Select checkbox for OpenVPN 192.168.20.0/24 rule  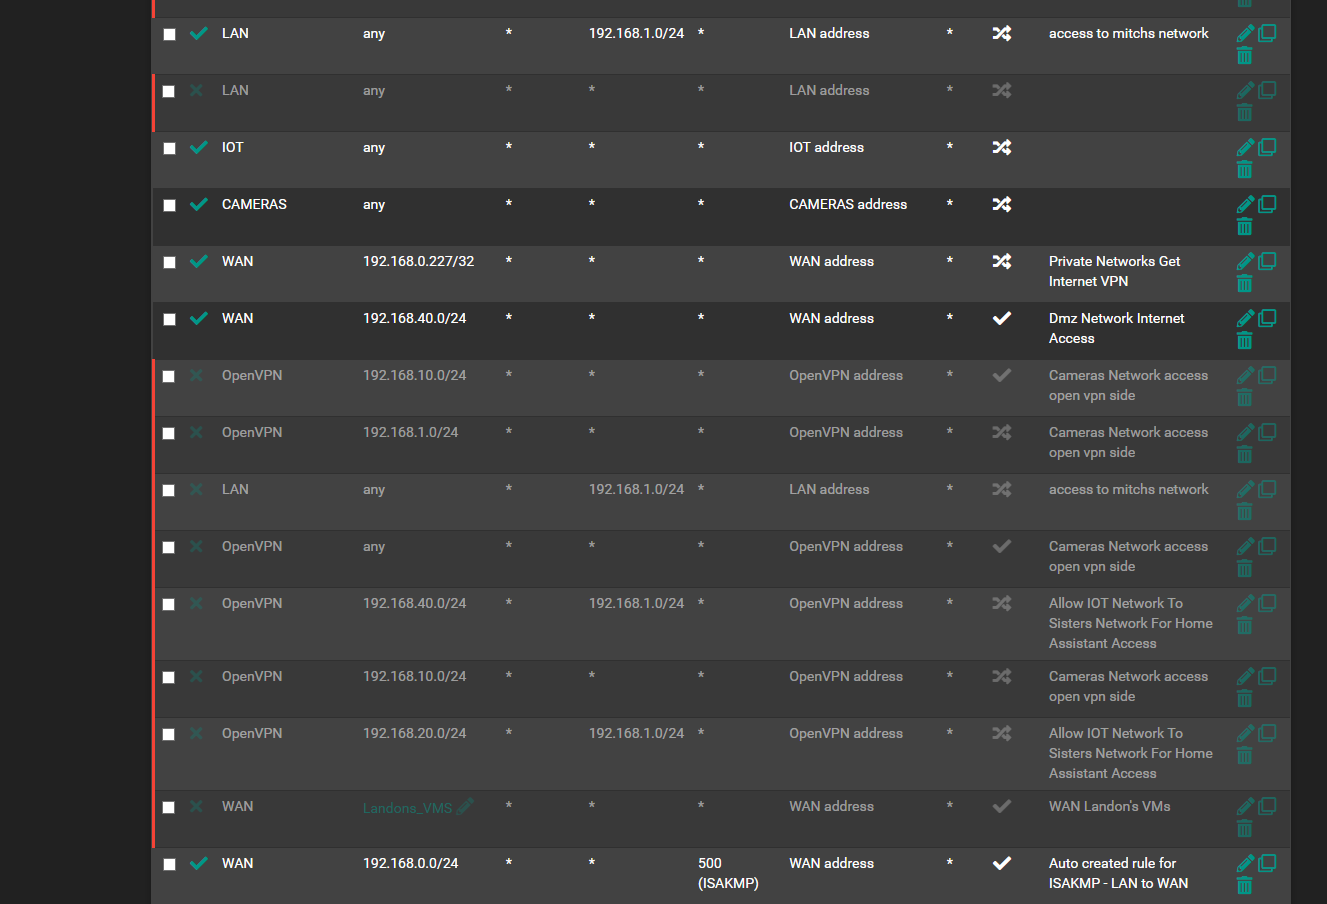pyautogui.click(x=169, y=734)
